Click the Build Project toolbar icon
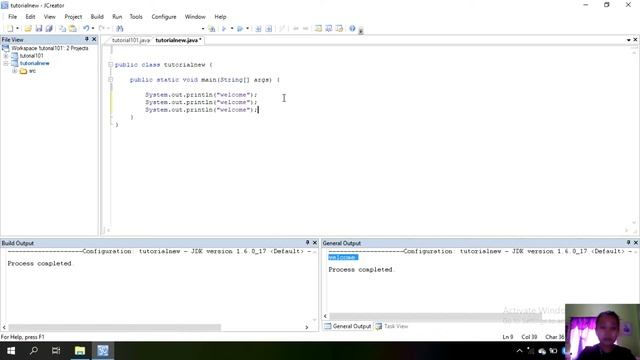The width and height of the screenshot is (640, 360). (212, 29)
